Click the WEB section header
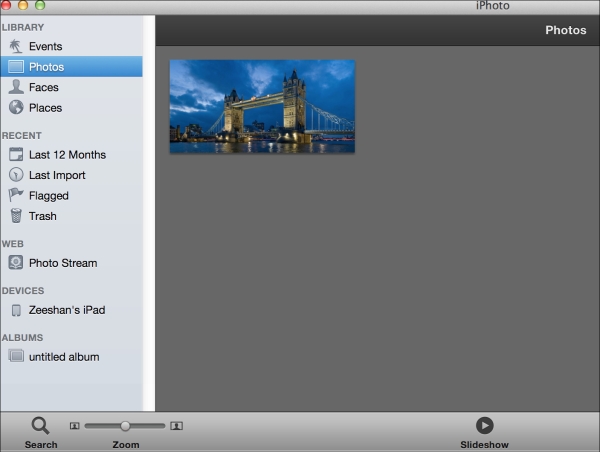600x452 pixels. point(13,244)
